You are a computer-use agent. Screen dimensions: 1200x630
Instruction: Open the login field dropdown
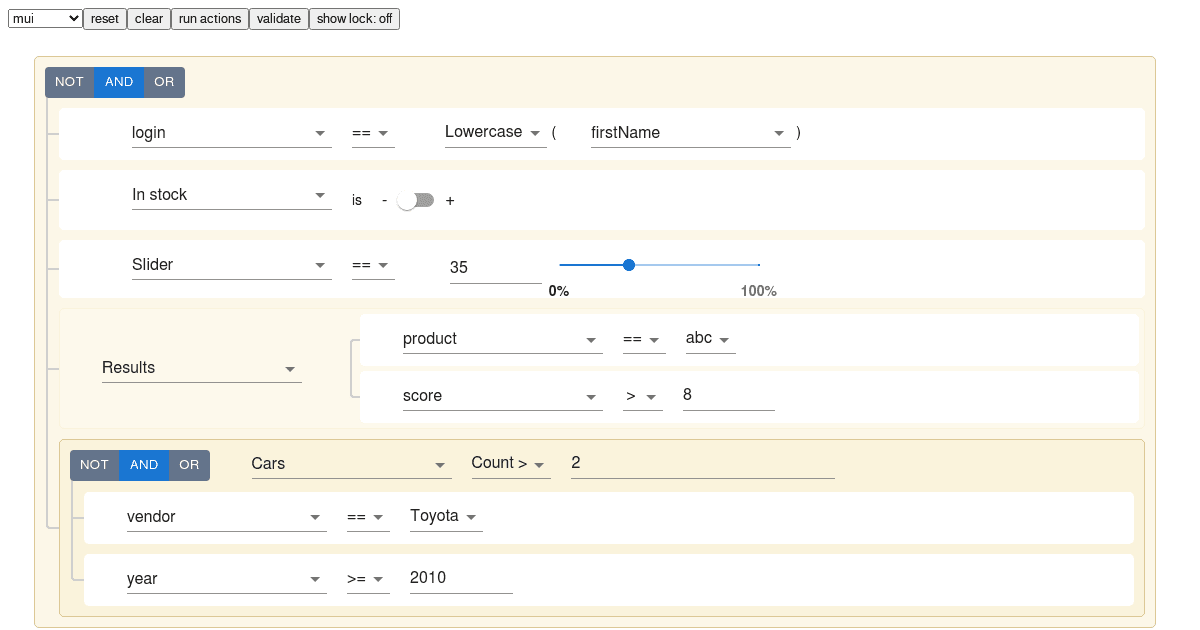tap(231, 132)
